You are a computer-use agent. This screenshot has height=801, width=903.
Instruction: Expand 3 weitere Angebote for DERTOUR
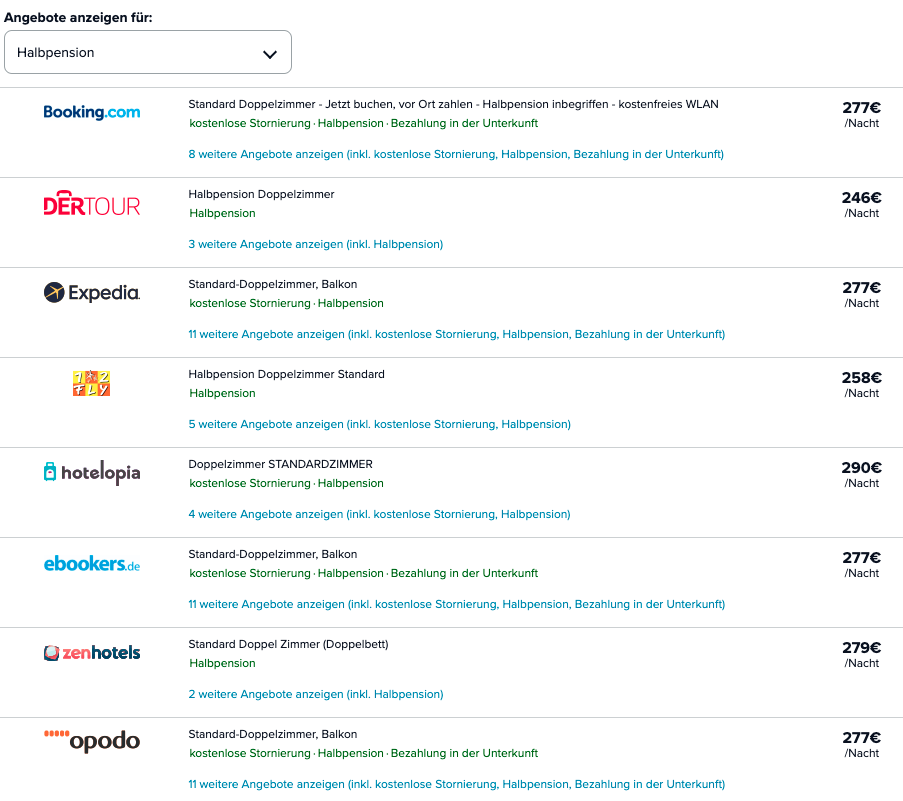316,244
